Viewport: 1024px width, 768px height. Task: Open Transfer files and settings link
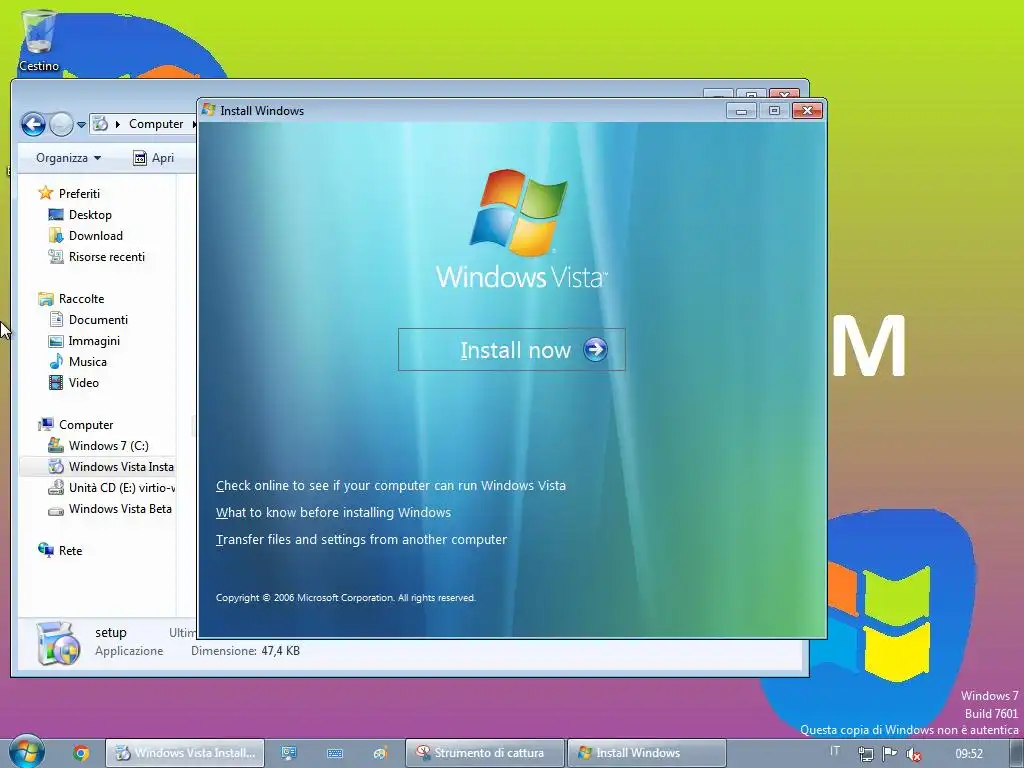[361, 539]
